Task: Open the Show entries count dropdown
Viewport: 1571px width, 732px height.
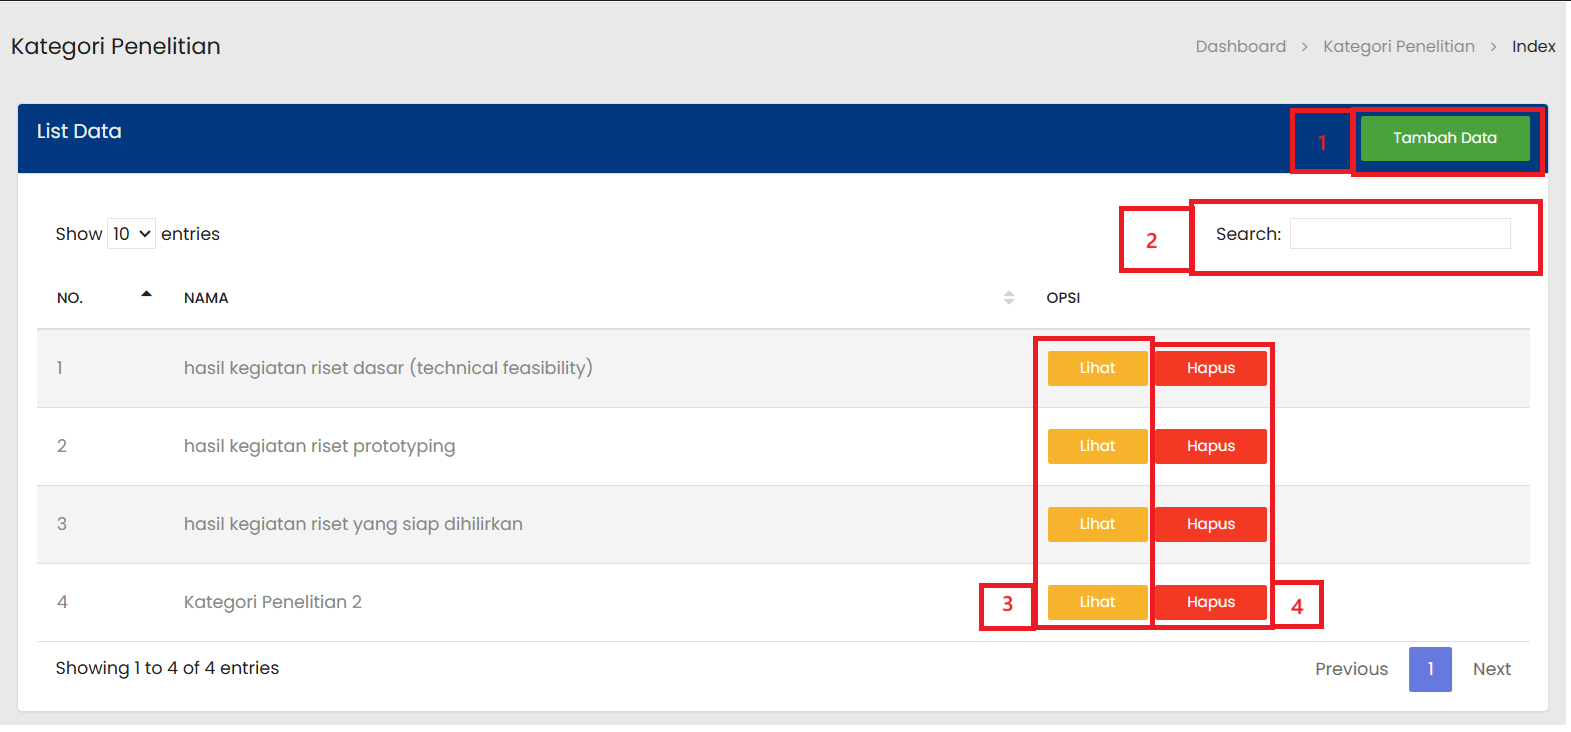Action: click(x=131, y=234)
